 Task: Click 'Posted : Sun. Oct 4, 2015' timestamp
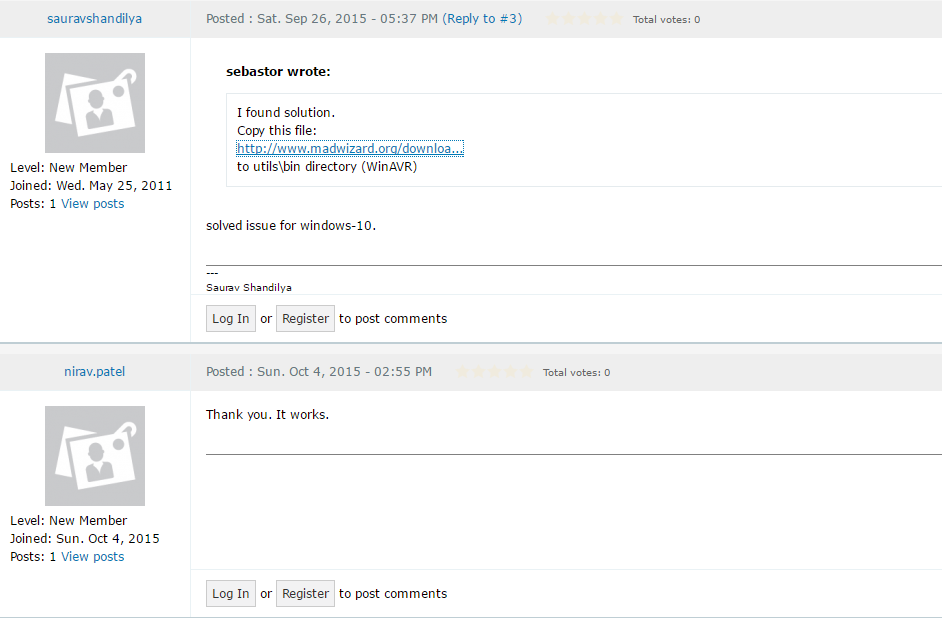tap(318, 372)
